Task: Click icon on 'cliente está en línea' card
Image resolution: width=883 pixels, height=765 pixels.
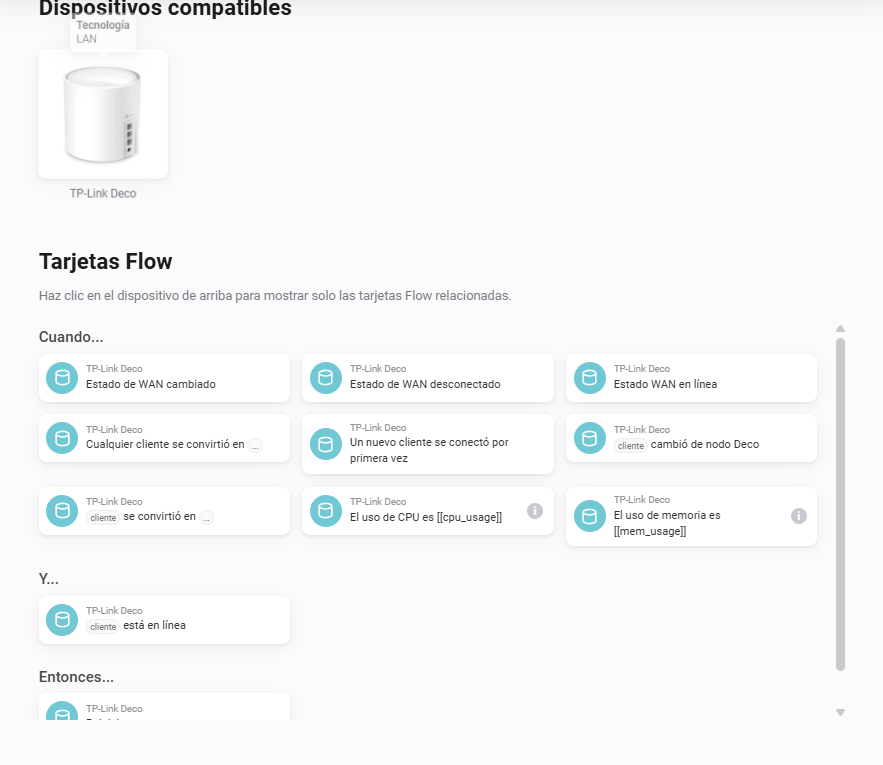Action: 62,620
